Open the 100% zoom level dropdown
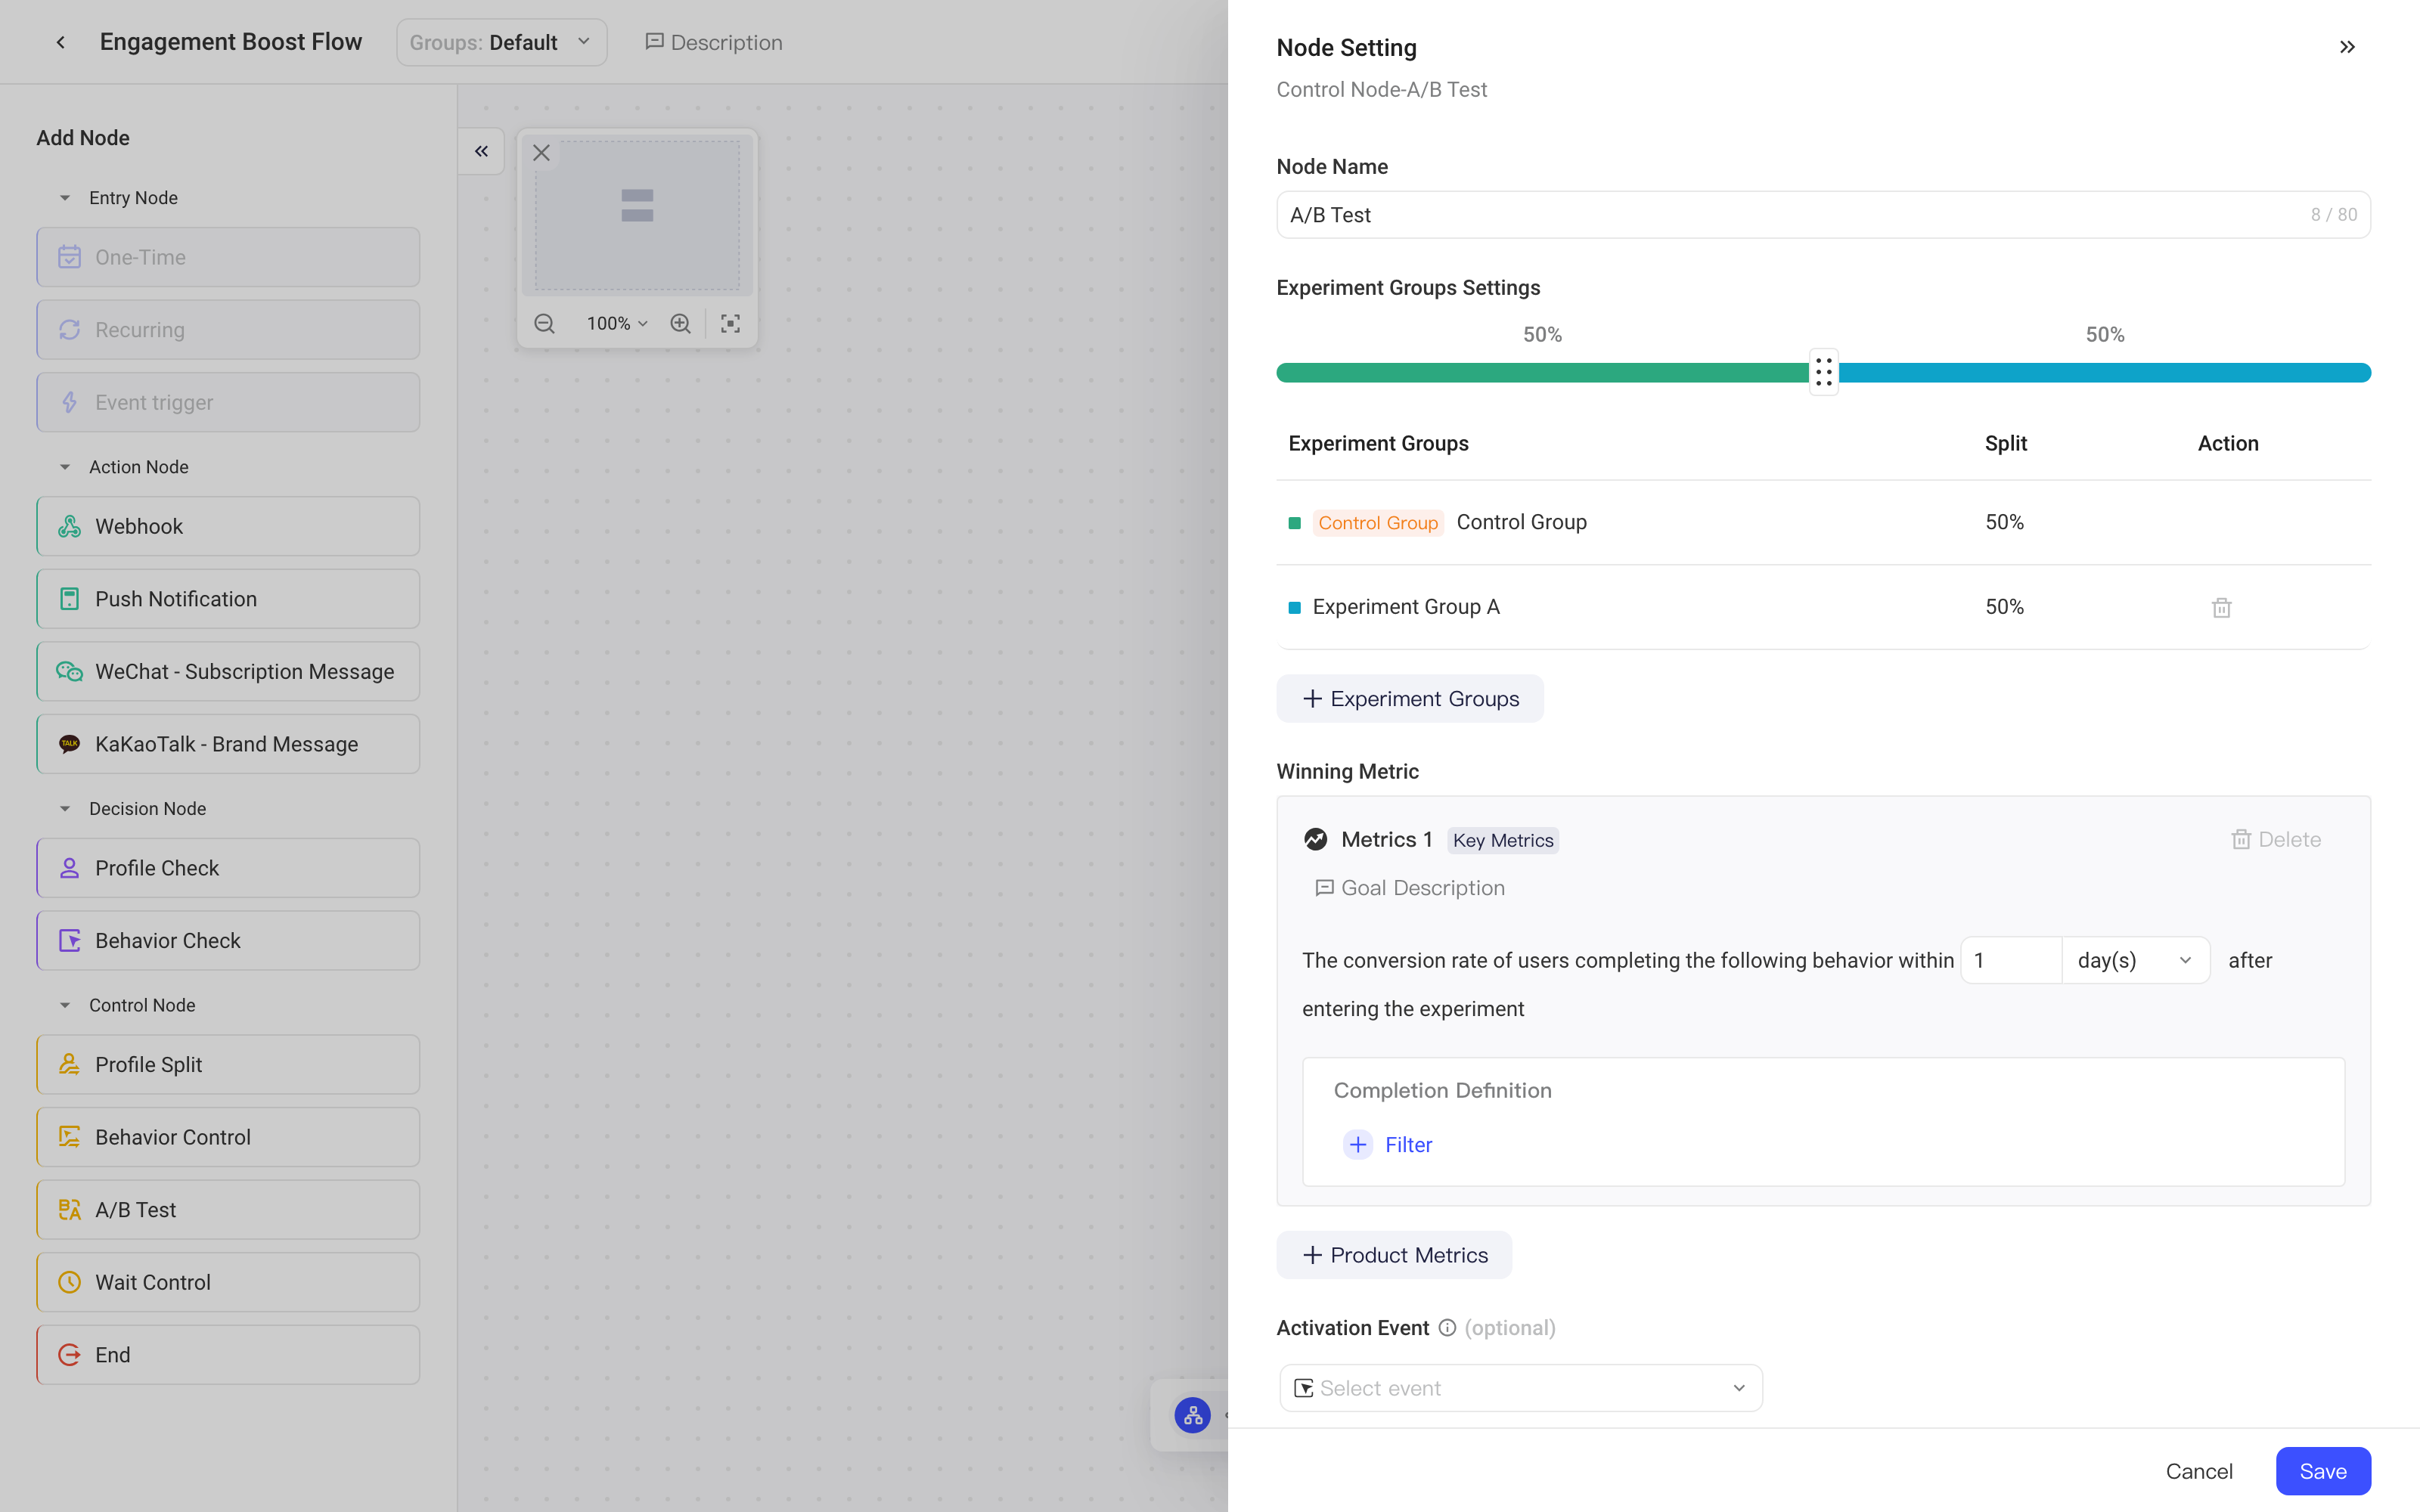The height and width of the screenshot is (1512, 2420). [617, 323]
